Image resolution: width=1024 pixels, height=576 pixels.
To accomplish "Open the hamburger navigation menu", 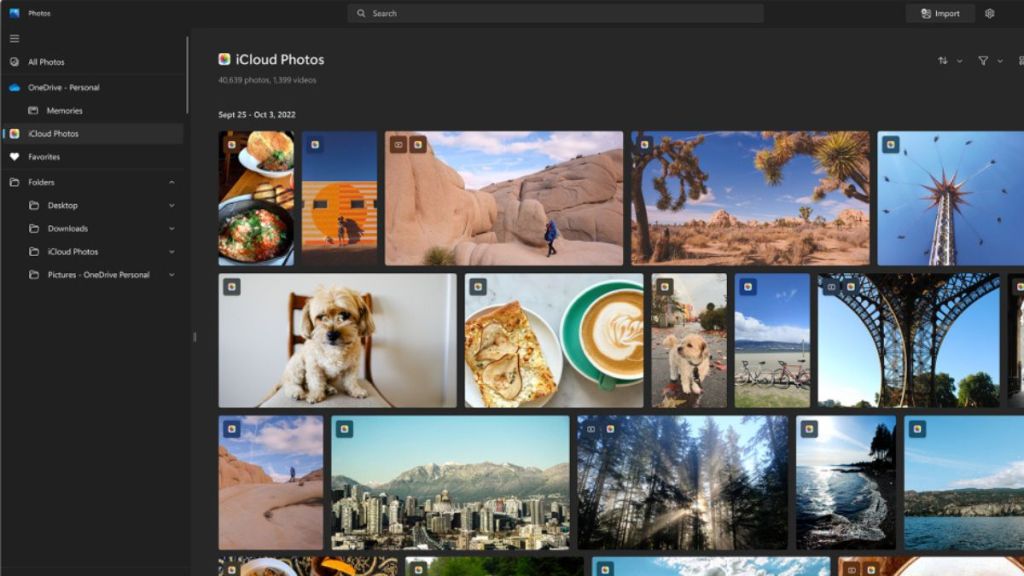I will tap(14, 38).
